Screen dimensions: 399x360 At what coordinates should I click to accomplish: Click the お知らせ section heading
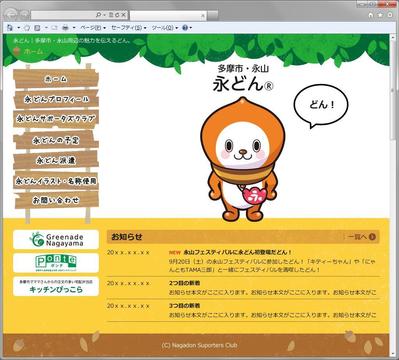click(127, 237)
